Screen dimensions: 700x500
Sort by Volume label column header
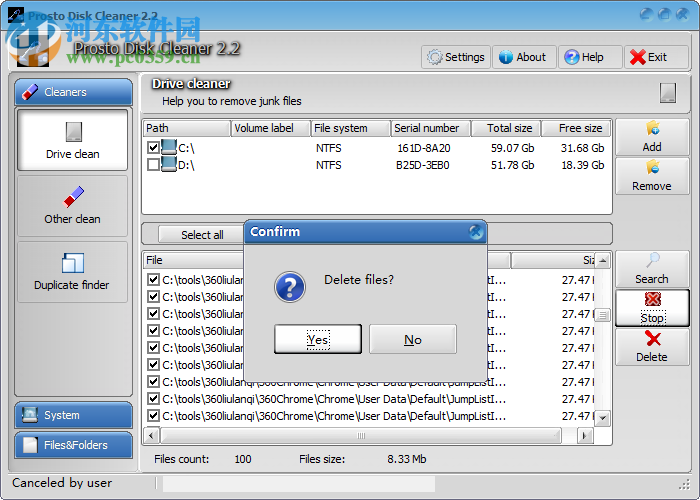tap(270, 128)
